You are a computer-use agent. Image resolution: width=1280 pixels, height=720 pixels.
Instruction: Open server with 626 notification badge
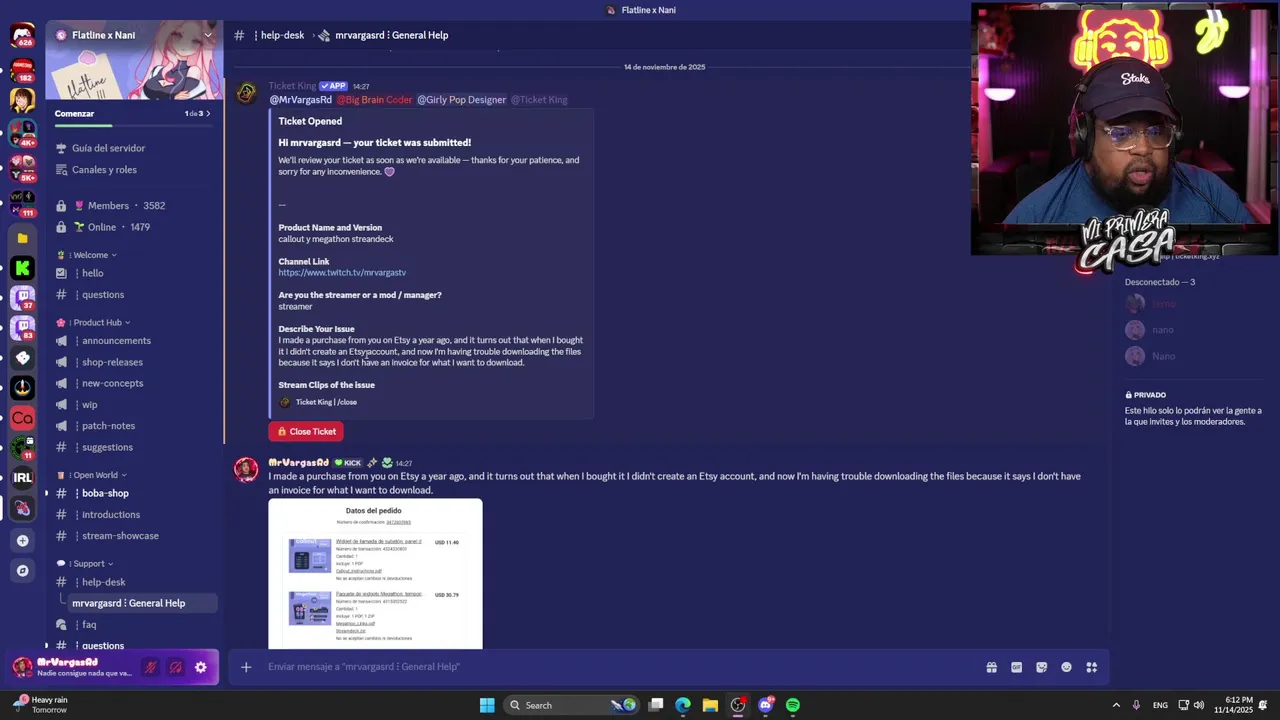(22, 36)
